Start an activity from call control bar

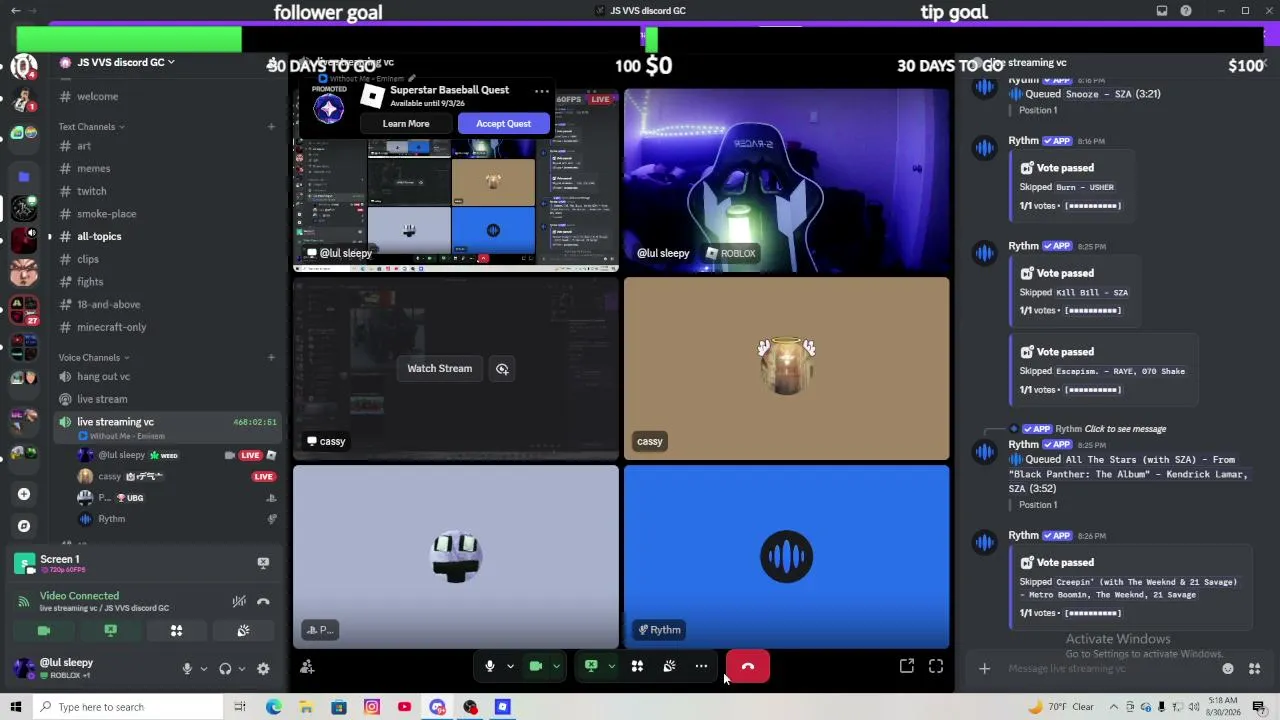coord(637,666)
